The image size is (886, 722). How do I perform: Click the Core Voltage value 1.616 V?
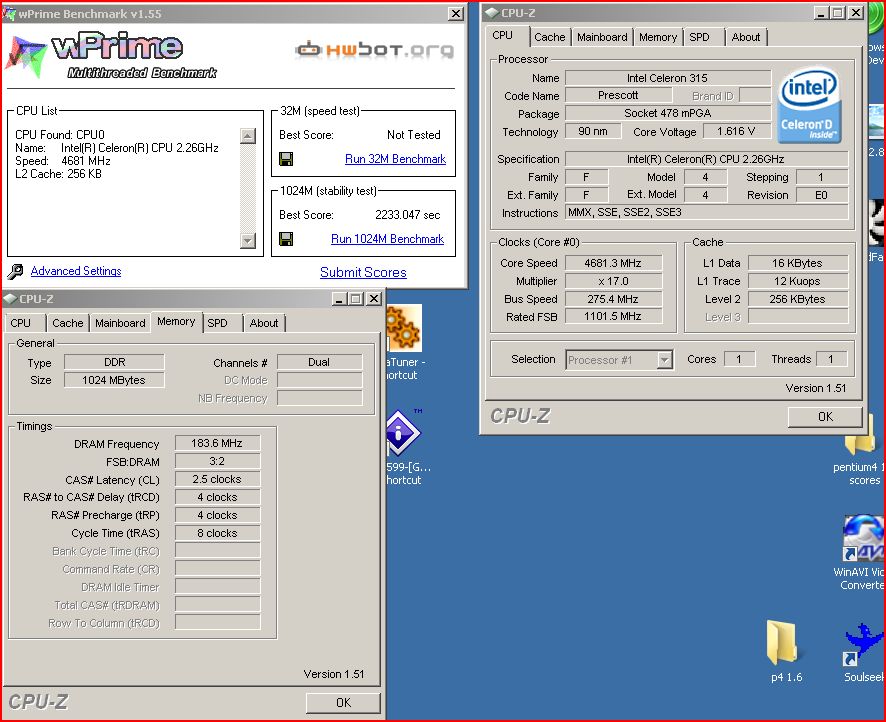[737, 132]
